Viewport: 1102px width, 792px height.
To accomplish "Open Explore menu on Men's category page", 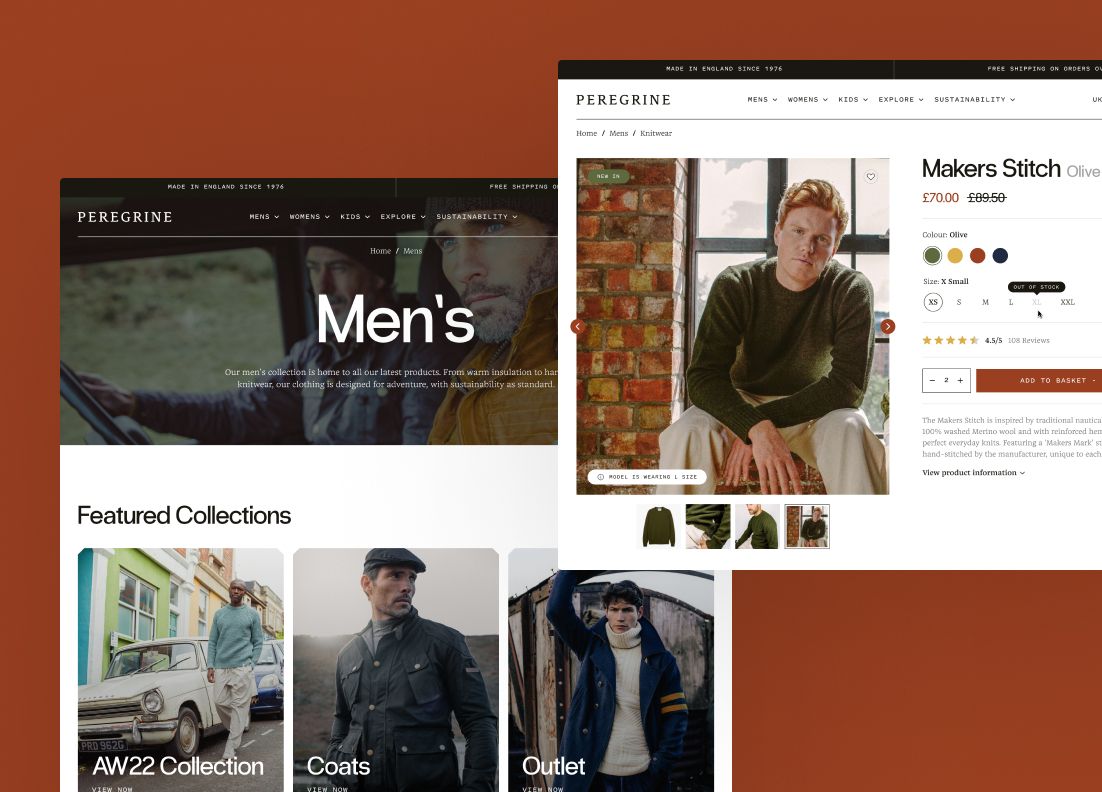I will [403, 216].
